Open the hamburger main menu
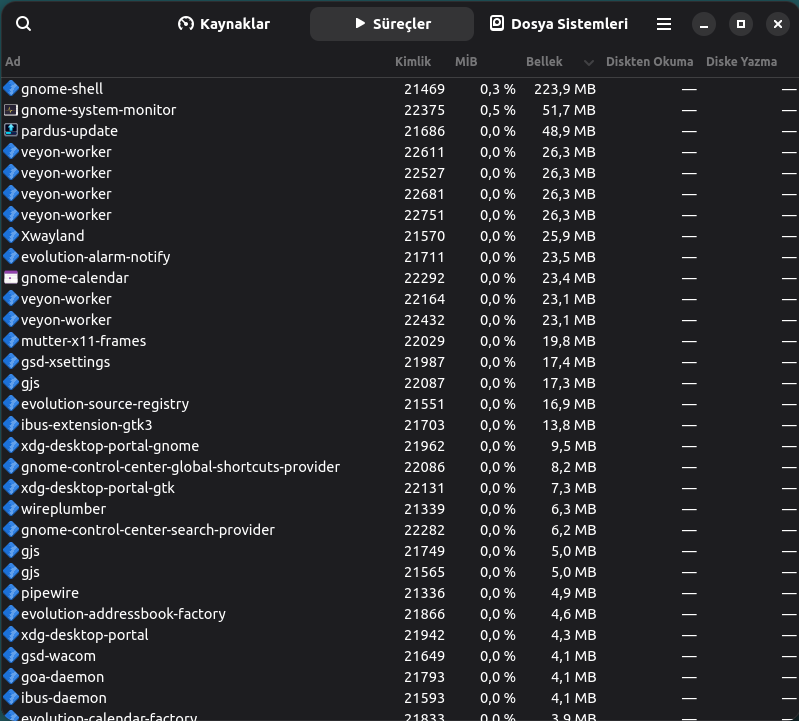This screenshot has width=799, height=721. [664, 24]
